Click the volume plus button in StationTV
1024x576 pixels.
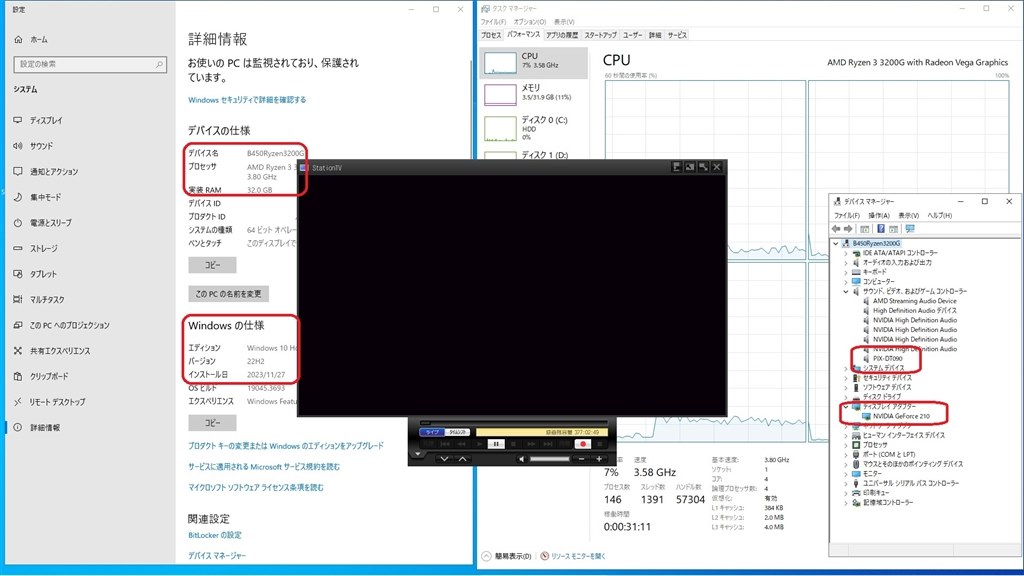point(598,459)
